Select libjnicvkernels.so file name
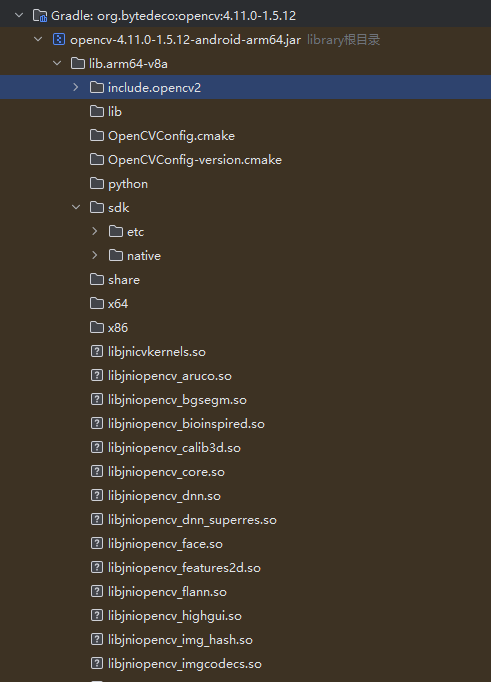This screenshot has height=682, width=491. [157, 351]
